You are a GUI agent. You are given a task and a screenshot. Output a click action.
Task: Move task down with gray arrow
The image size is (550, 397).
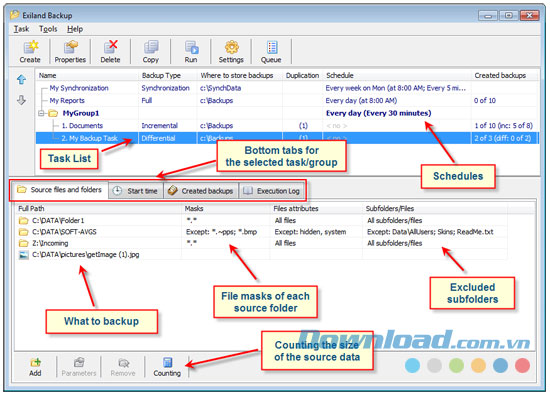coord(21,100)
